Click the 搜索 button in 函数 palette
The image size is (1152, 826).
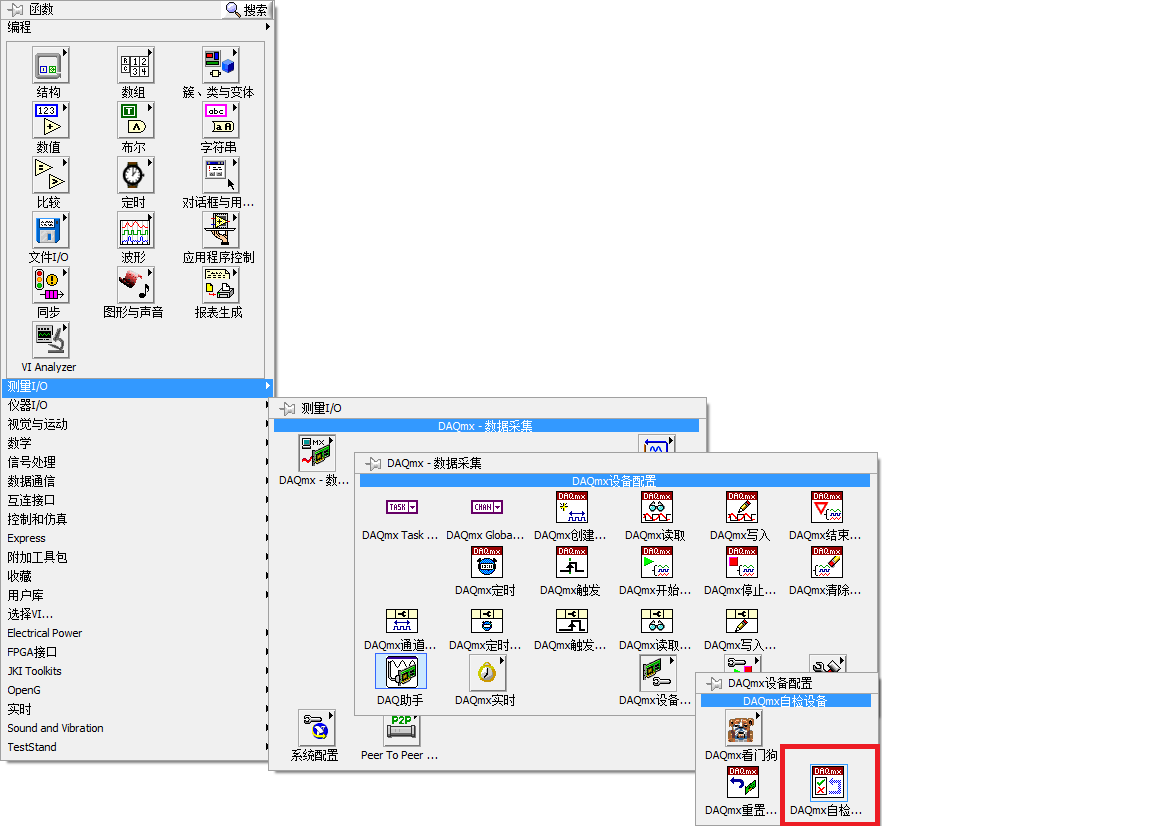[x=246, y=10]
